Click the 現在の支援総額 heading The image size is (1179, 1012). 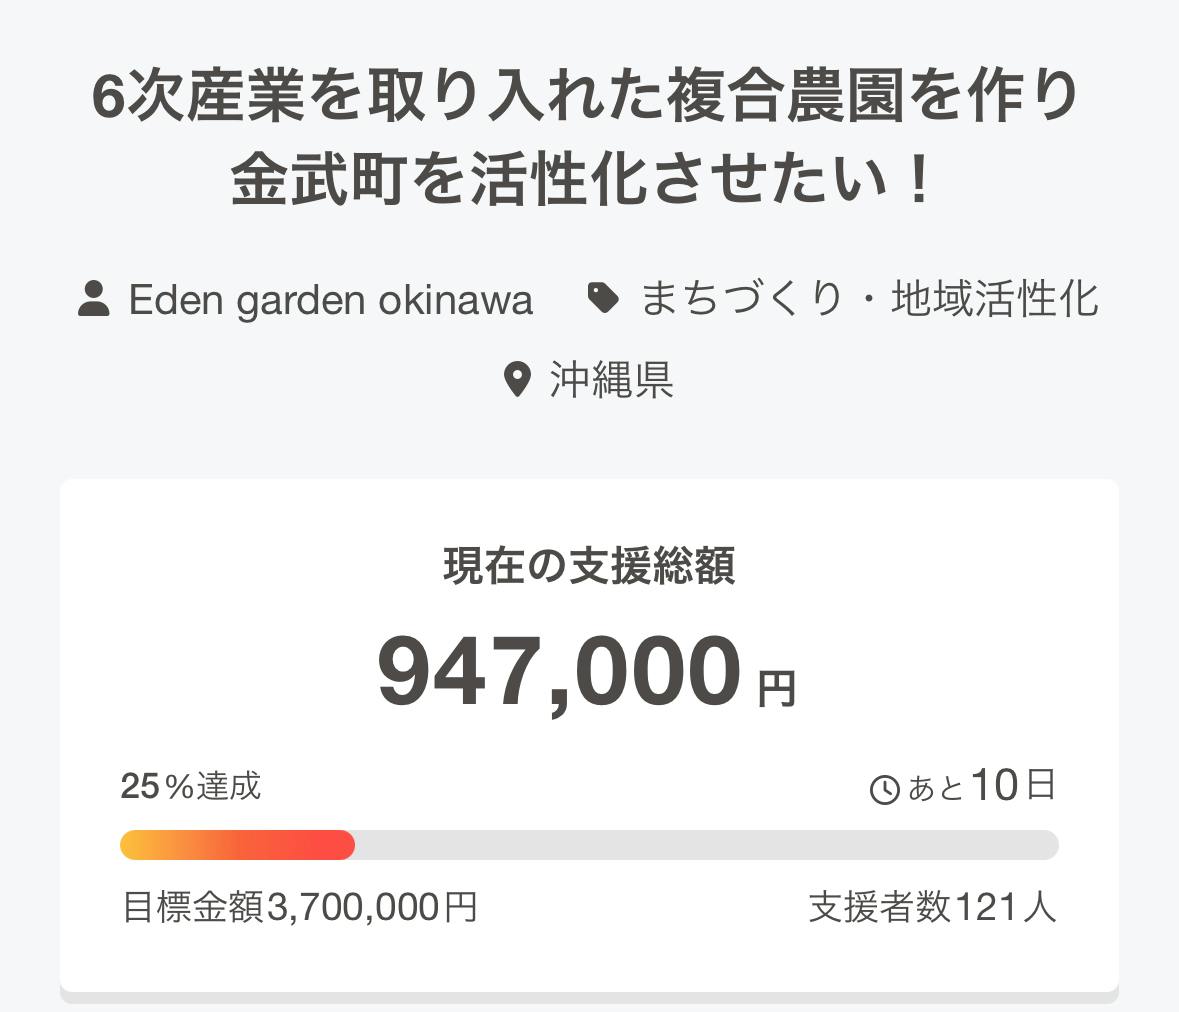pyautogui.click(x=589, y=567)
